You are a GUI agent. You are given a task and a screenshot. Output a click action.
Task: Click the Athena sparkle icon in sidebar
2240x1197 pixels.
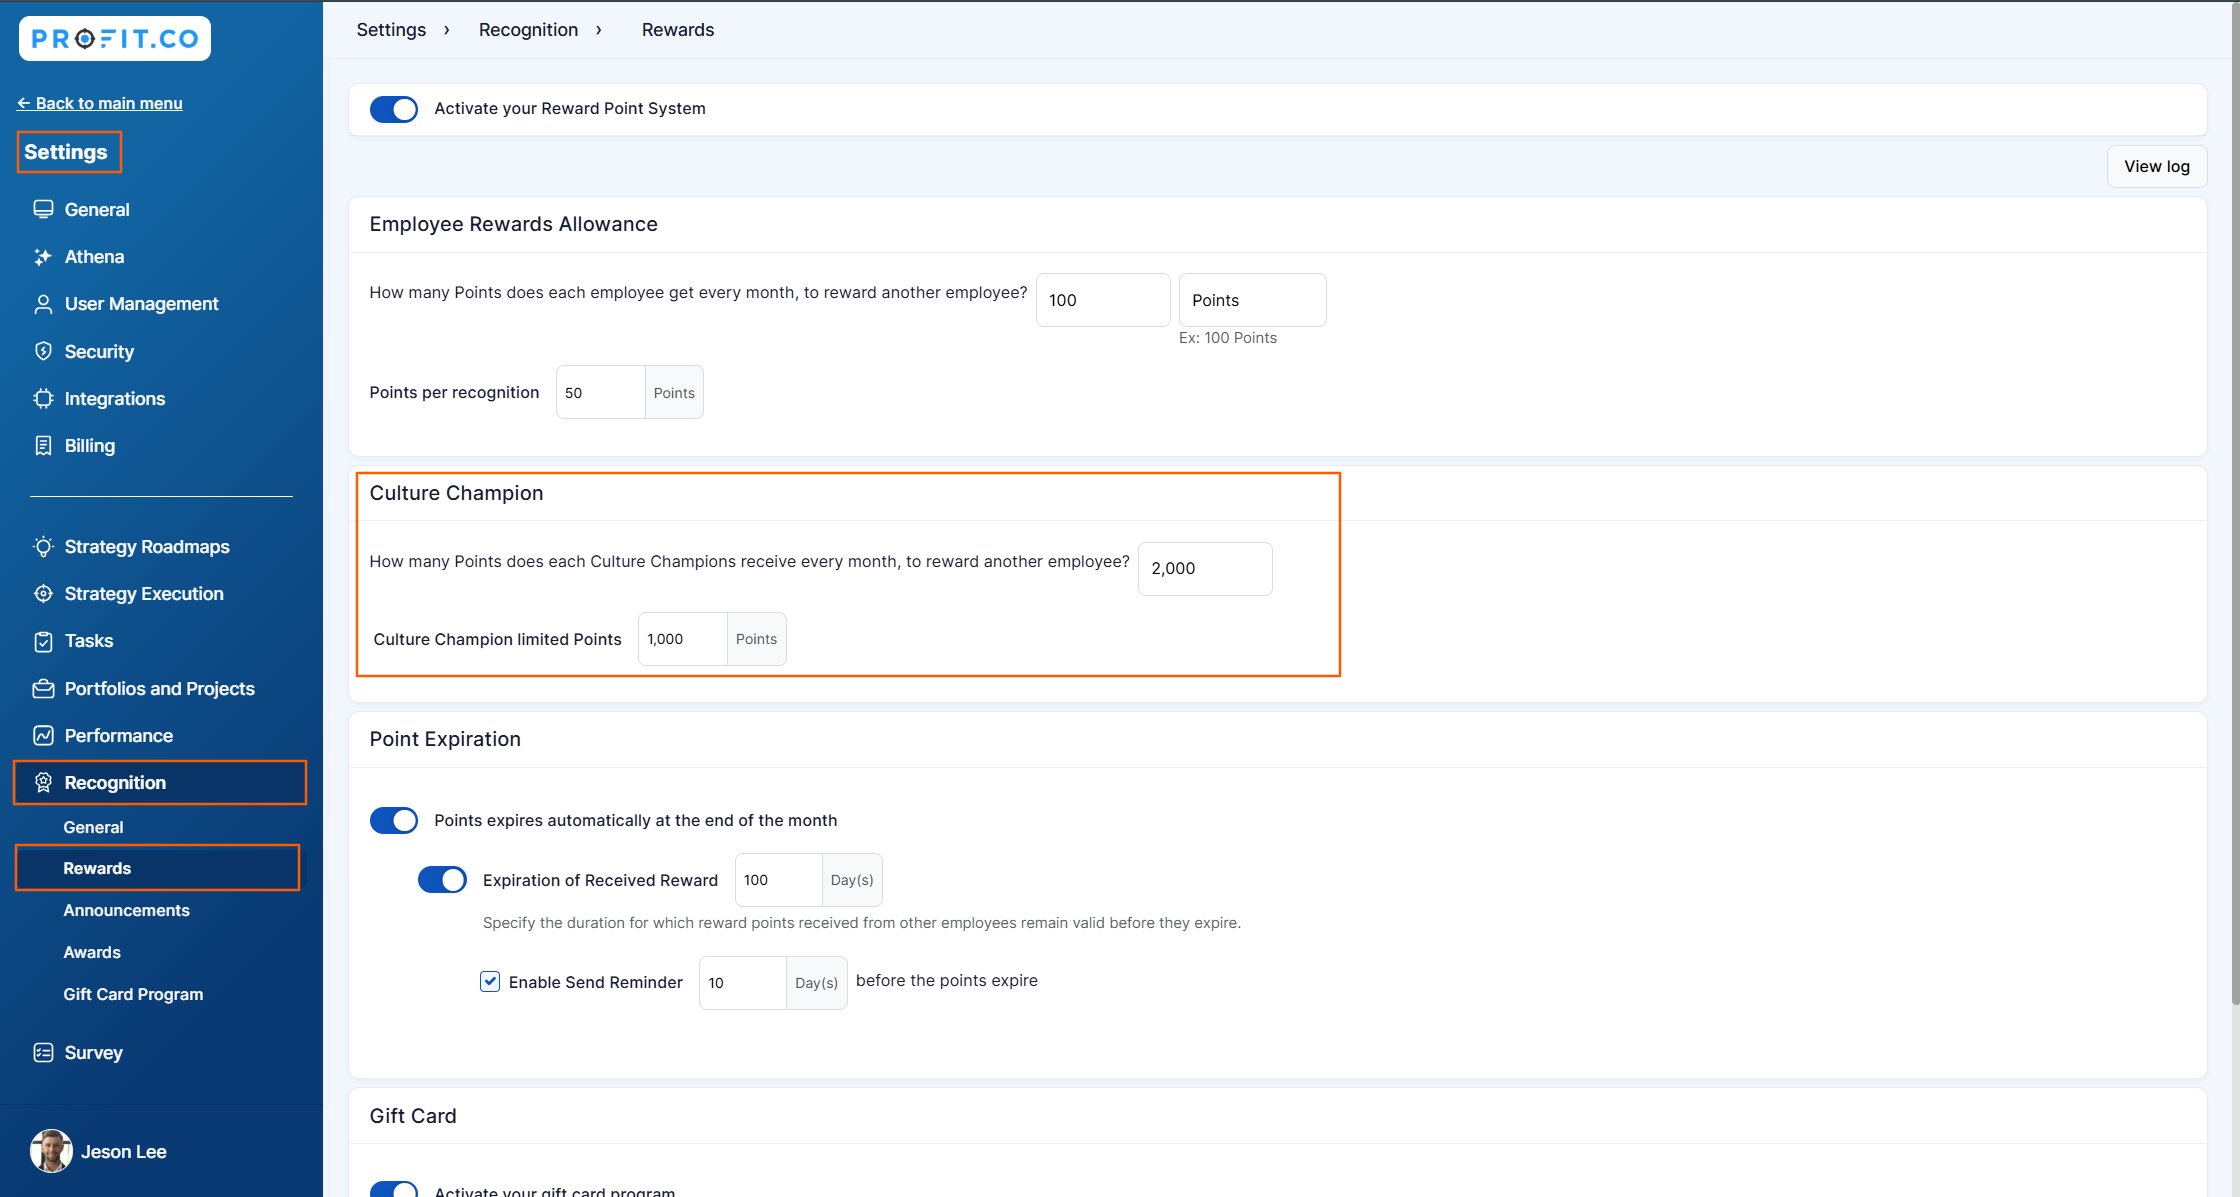click(43, 257)
